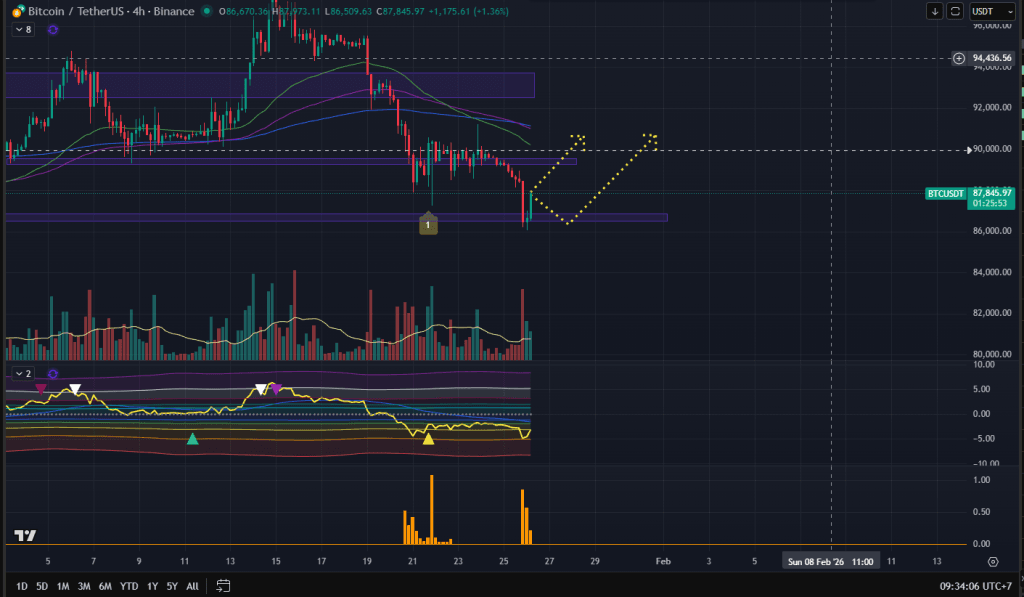Image resolution: width=1024 pixels, height=597 pixels.
Task: Click the purple icon in oscillator pane
Action: [52, 373]
